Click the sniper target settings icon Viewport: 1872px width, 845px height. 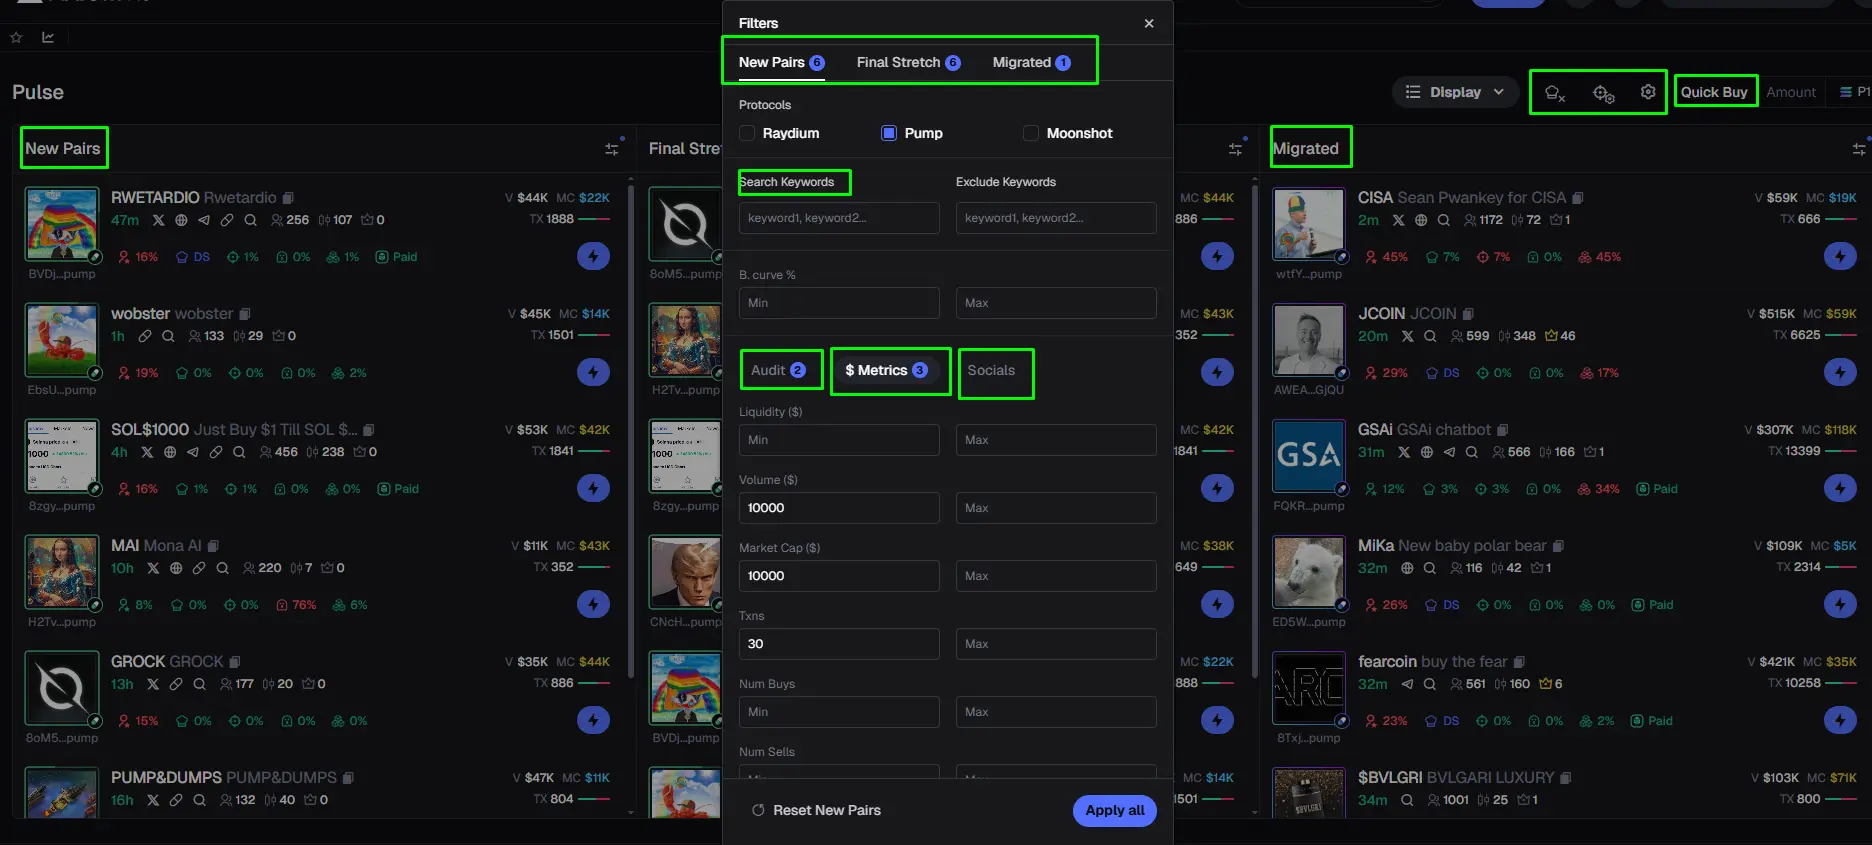[x=1603, y=92]
